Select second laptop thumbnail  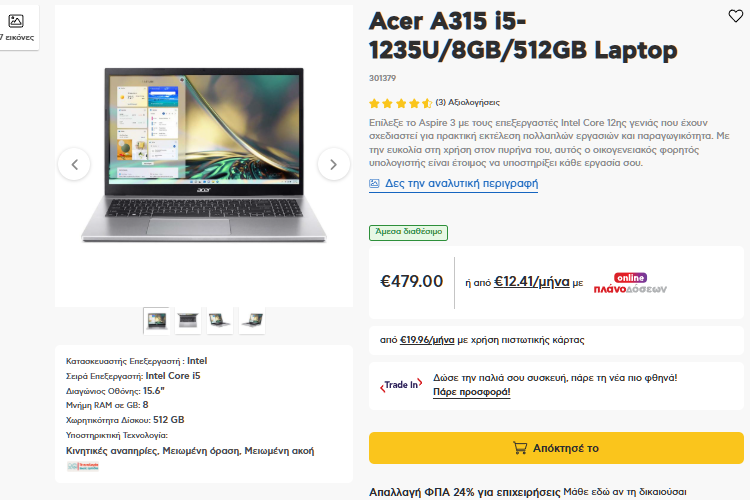[188, 321]
